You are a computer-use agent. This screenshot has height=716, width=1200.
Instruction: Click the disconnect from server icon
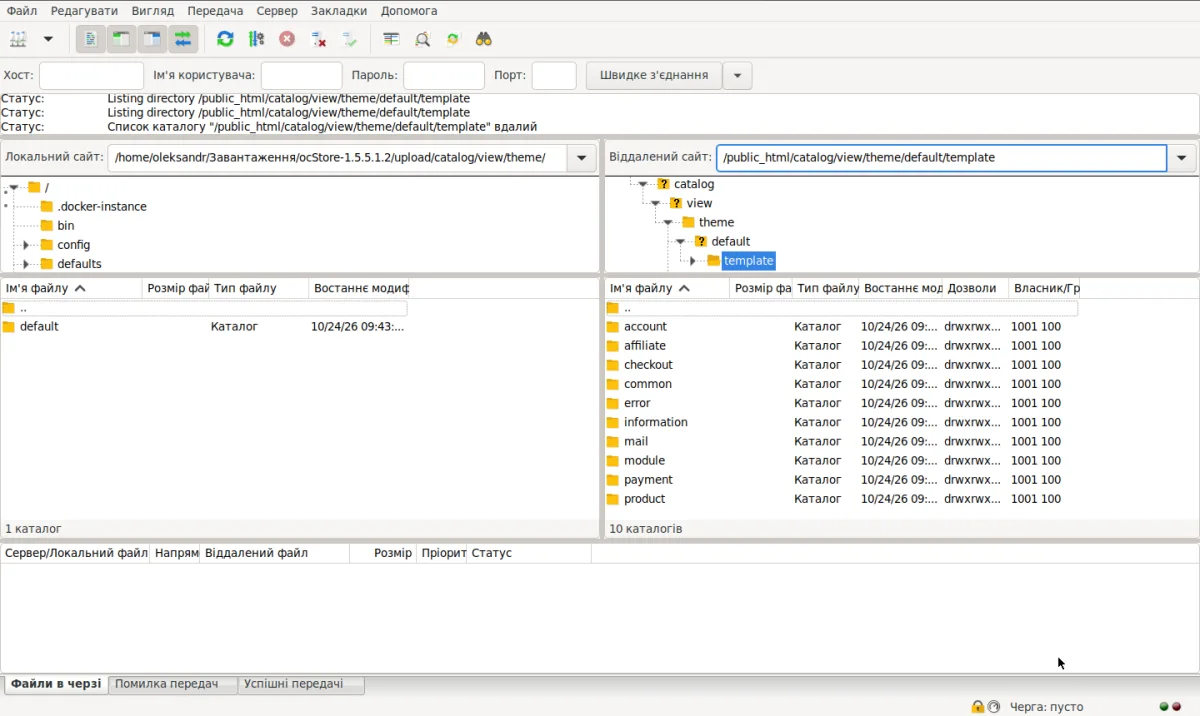coord(318,39)
